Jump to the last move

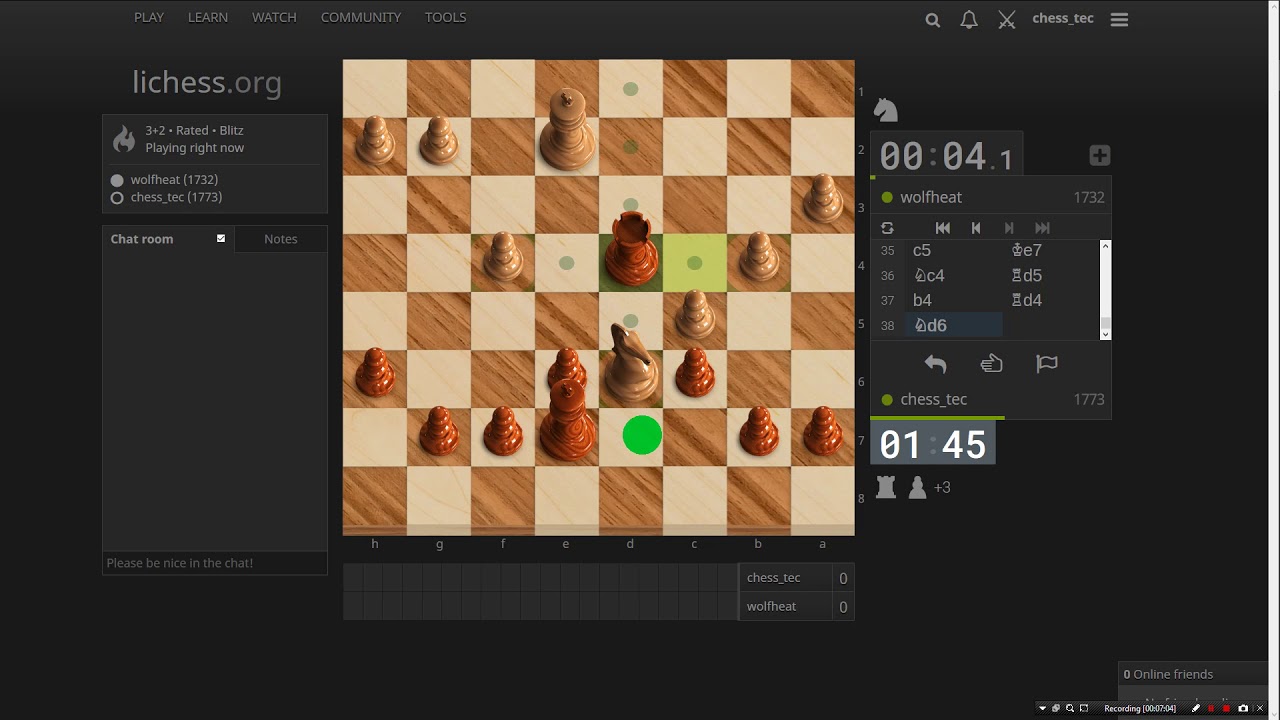click(1042, 228)
